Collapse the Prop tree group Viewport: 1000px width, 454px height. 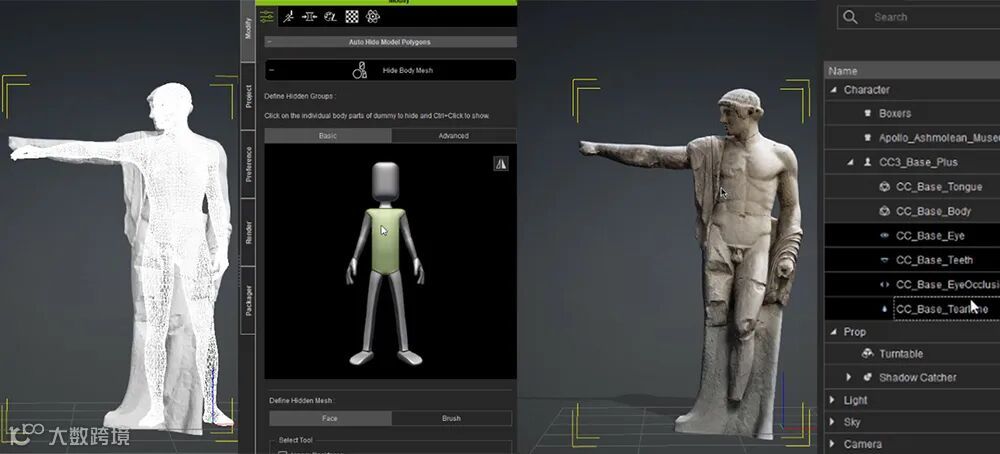coord(834,332)
